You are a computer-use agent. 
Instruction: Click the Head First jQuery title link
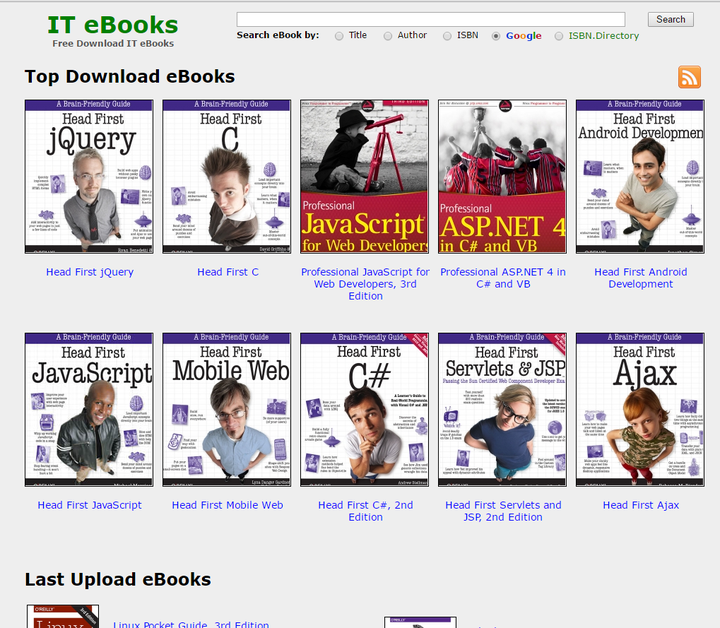tap(90, 272)
